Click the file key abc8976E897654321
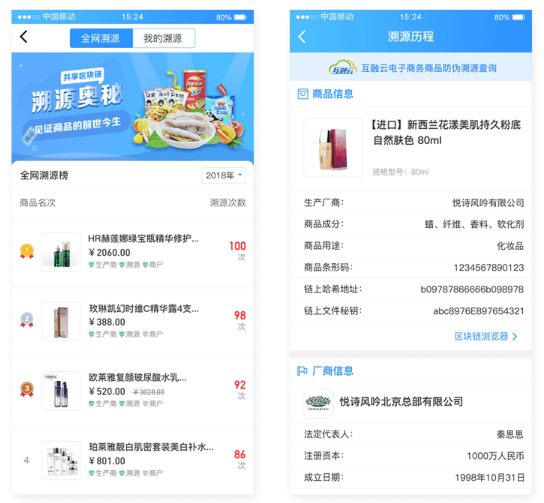 tap(479, 311)
